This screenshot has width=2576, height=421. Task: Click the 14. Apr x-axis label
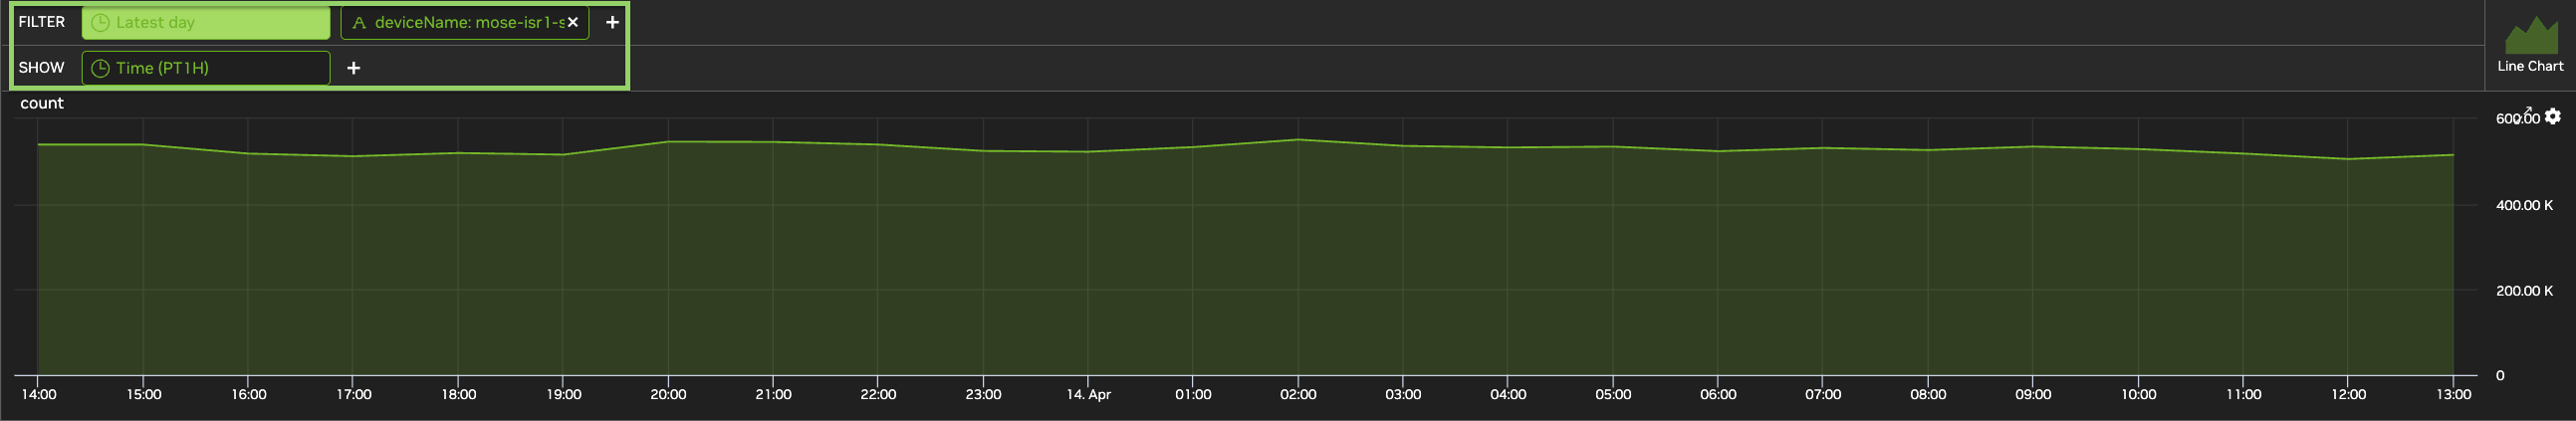(x=1088, y=394)
